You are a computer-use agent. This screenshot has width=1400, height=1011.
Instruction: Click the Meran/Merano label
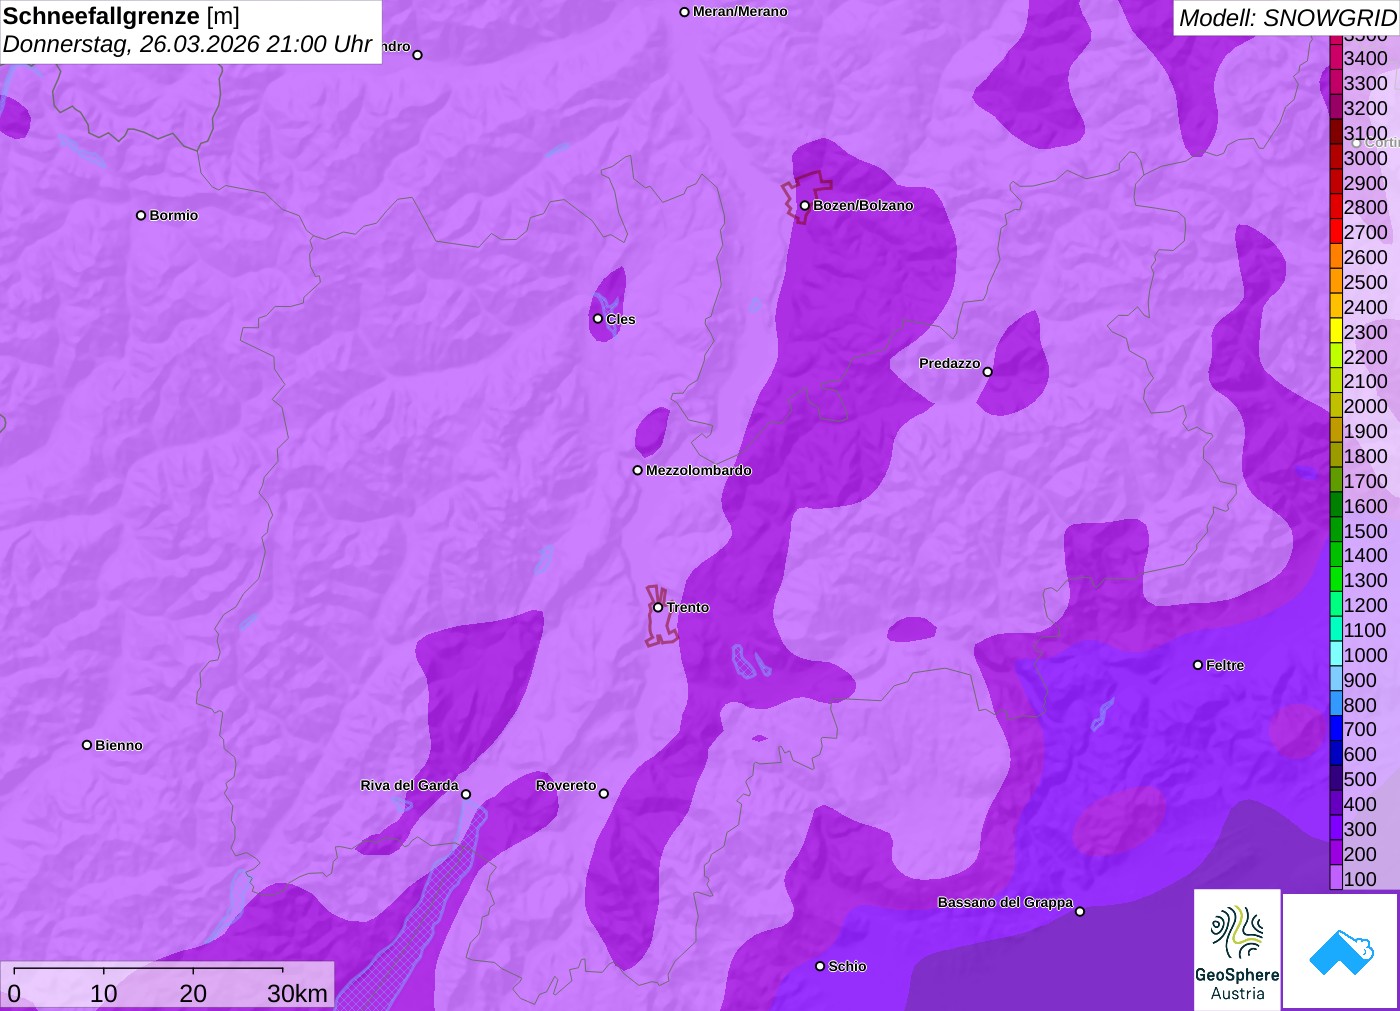tap(740, 12)
